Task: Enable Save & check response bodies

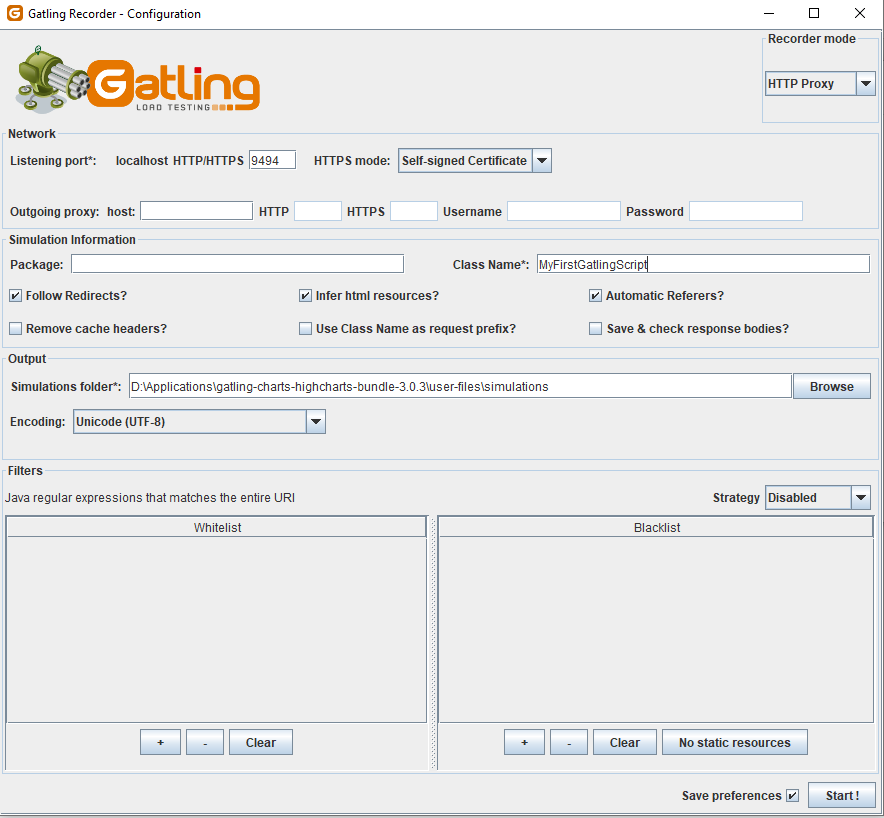Action: click(x=595, y=329)
